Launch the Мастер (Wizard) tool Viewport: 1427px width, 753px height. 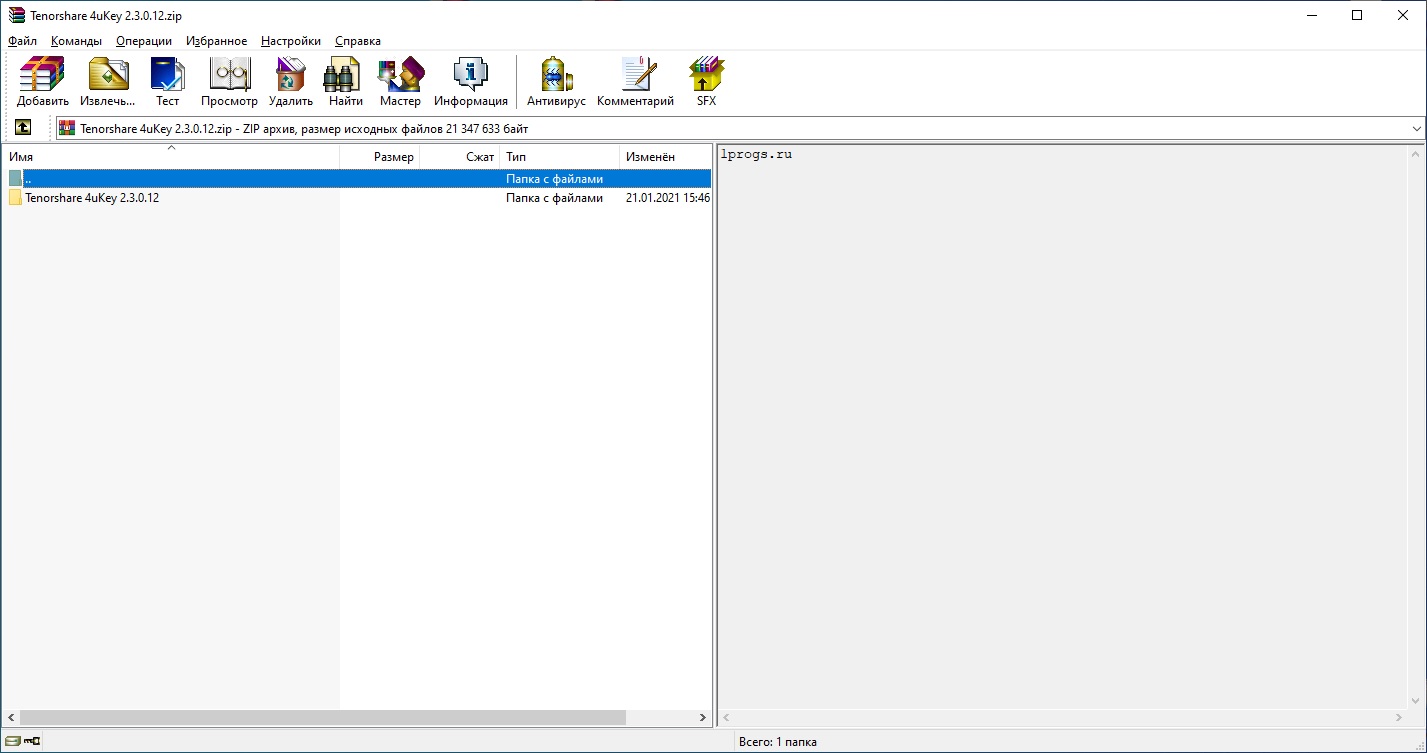click(400, 82)
